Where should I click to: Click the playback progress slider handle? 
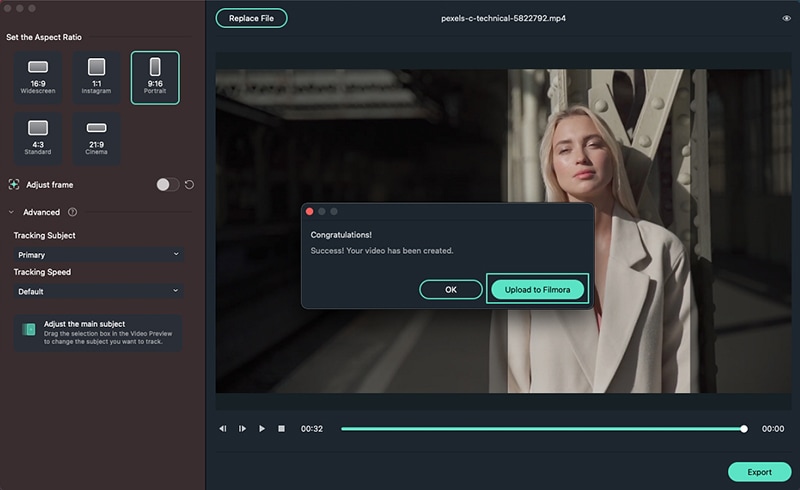point(744,429)
